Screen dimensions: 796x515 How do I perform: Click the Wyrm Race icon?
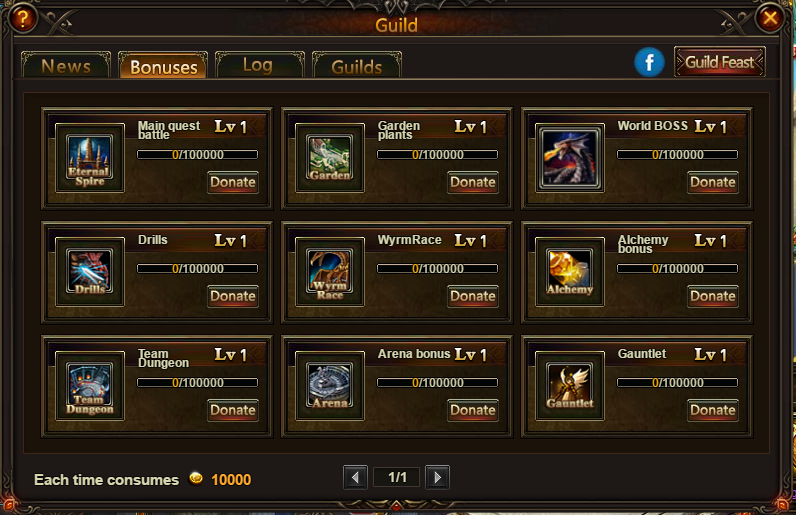coord(330,272)
